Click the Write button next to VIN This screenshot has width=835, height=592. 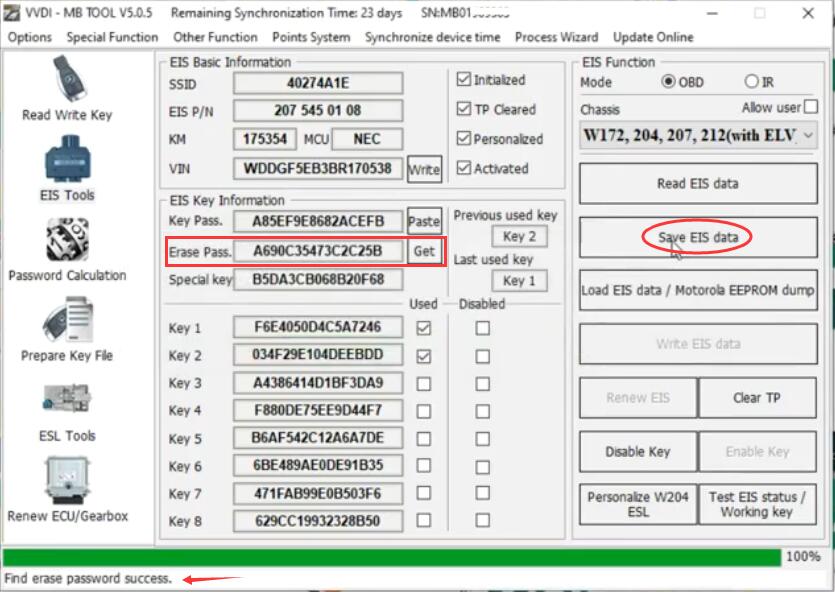424,169
